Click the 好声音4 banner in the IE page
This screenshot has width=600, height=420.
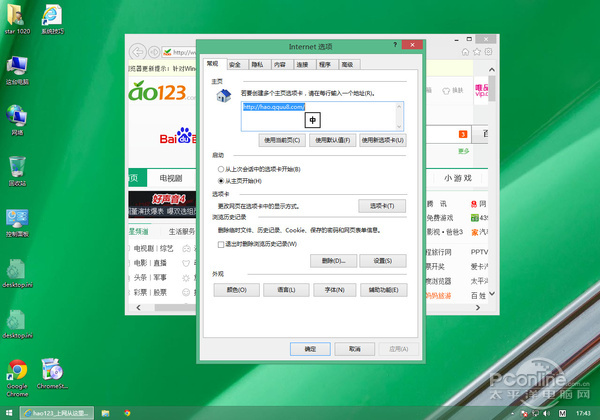tap(162, 205)
